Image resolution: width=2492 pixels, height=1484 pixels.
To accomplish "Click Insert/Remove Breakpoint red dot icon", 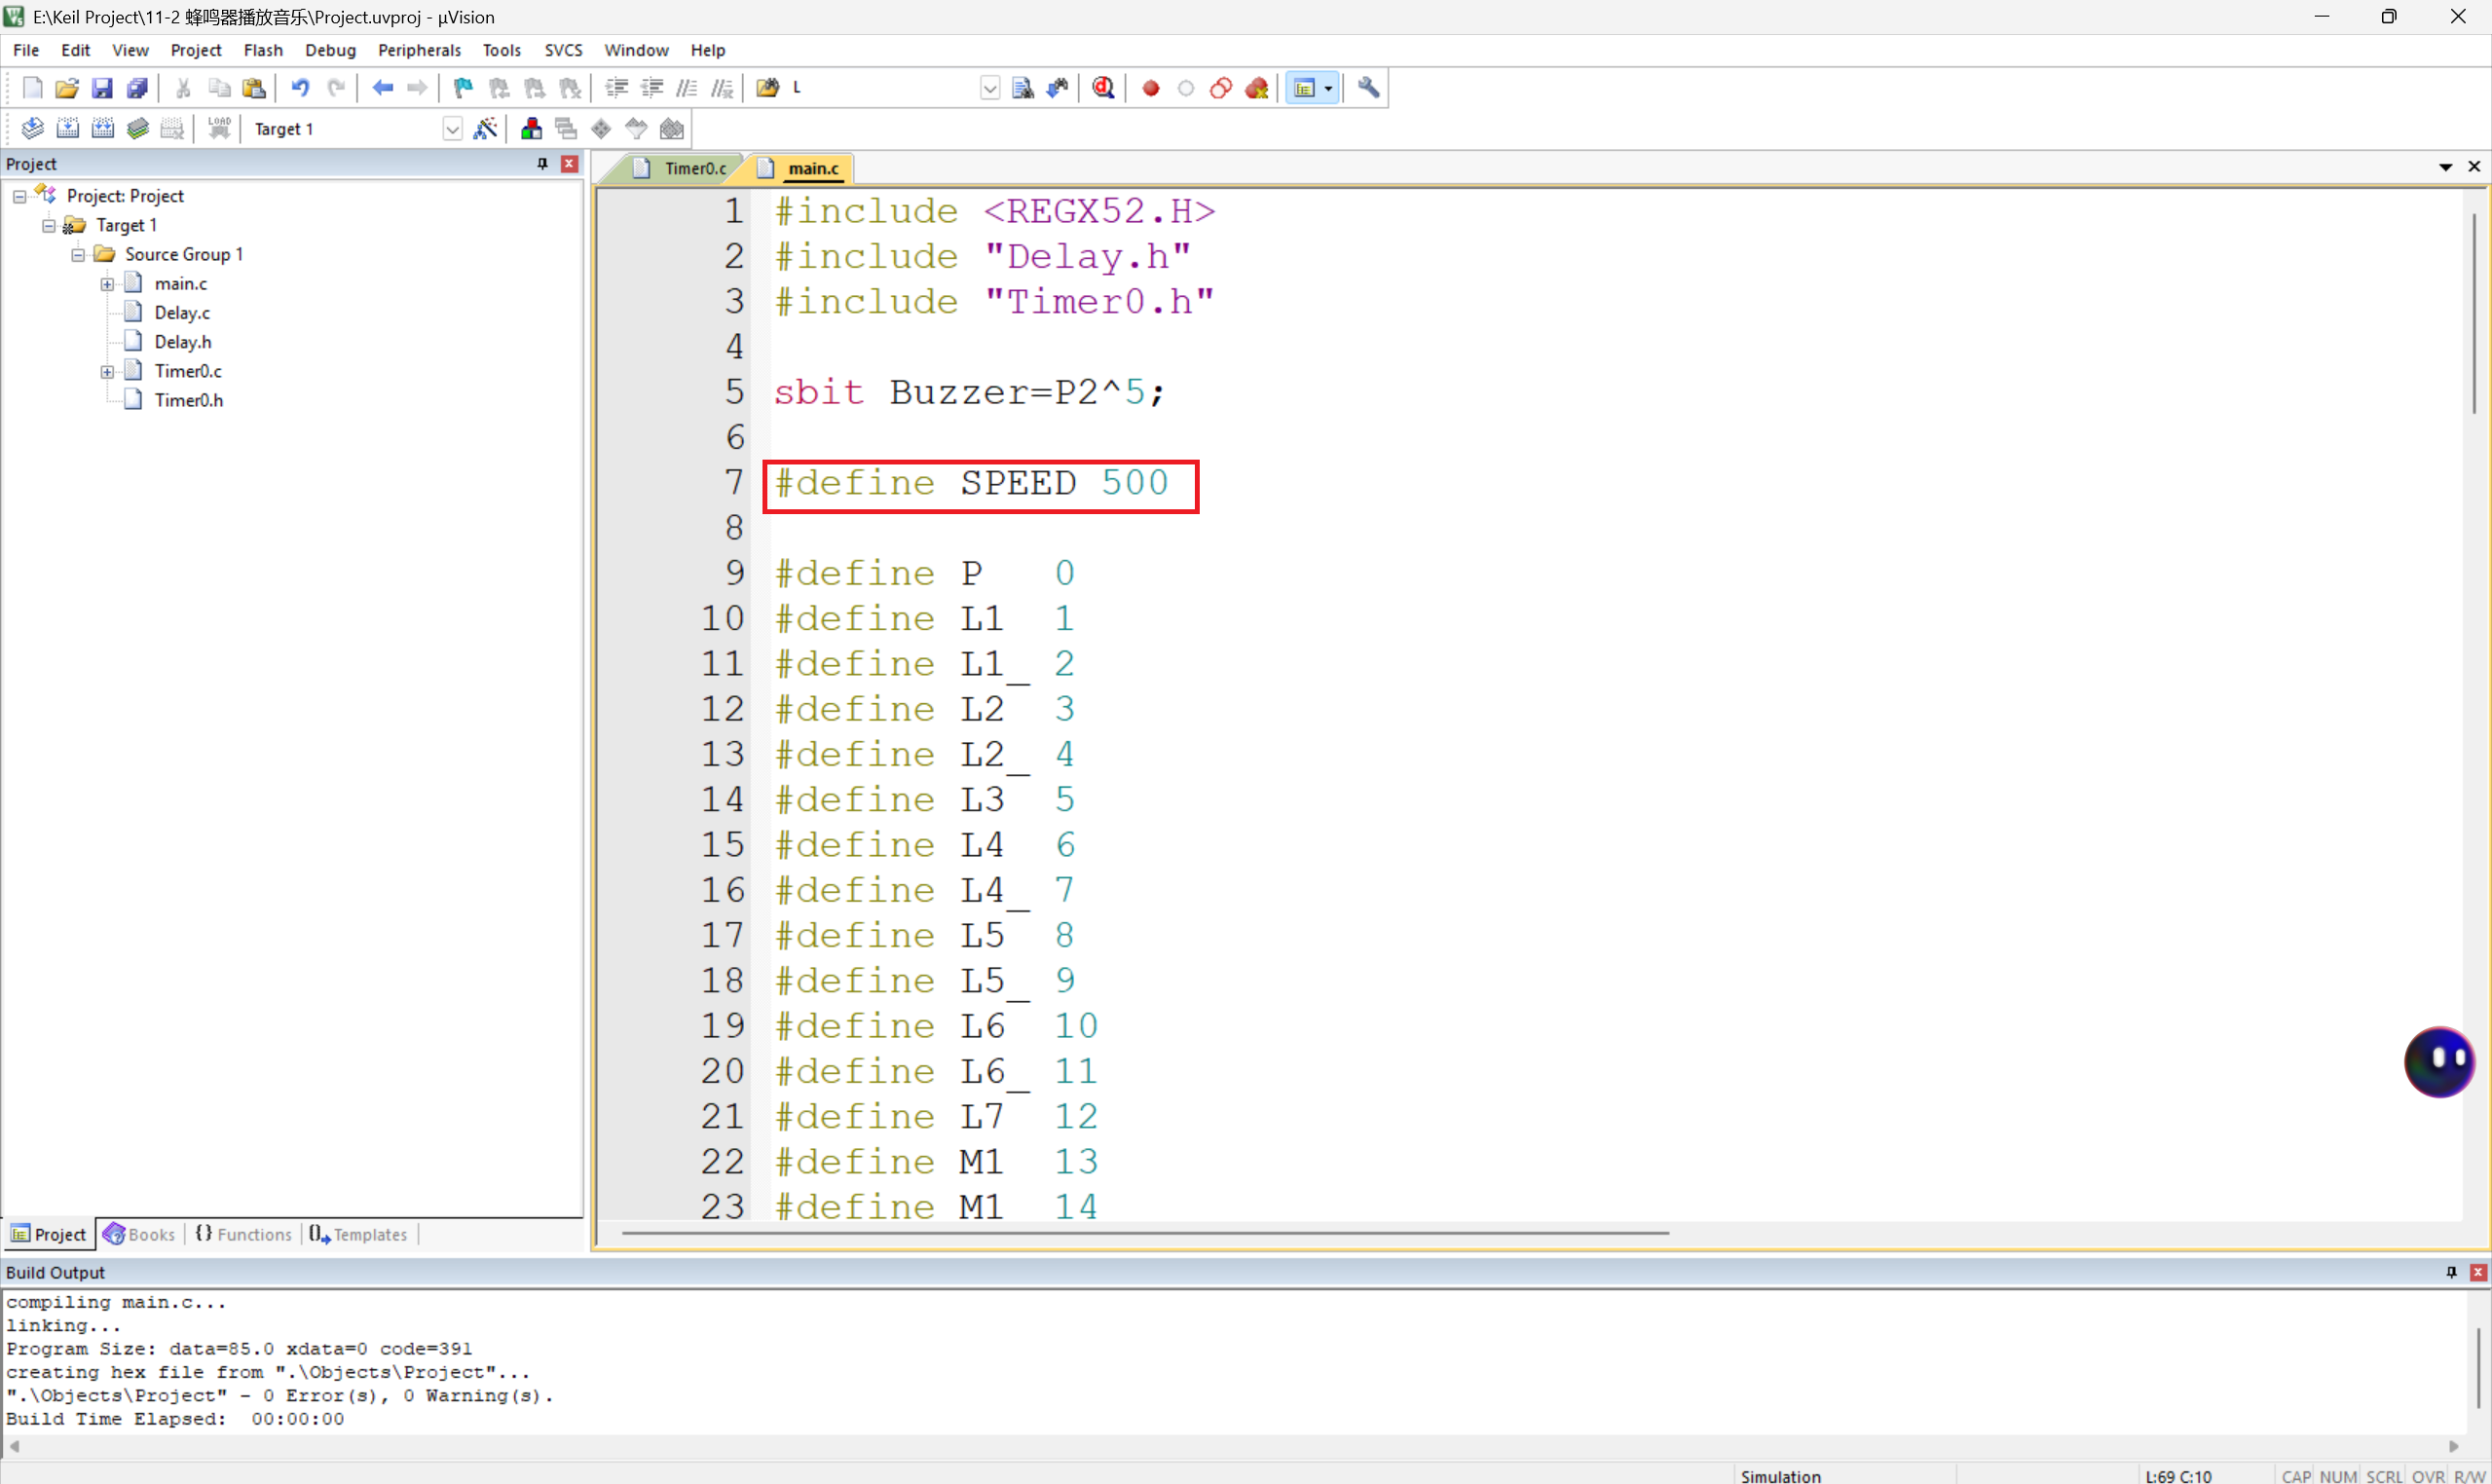I will coord(1150,88).
